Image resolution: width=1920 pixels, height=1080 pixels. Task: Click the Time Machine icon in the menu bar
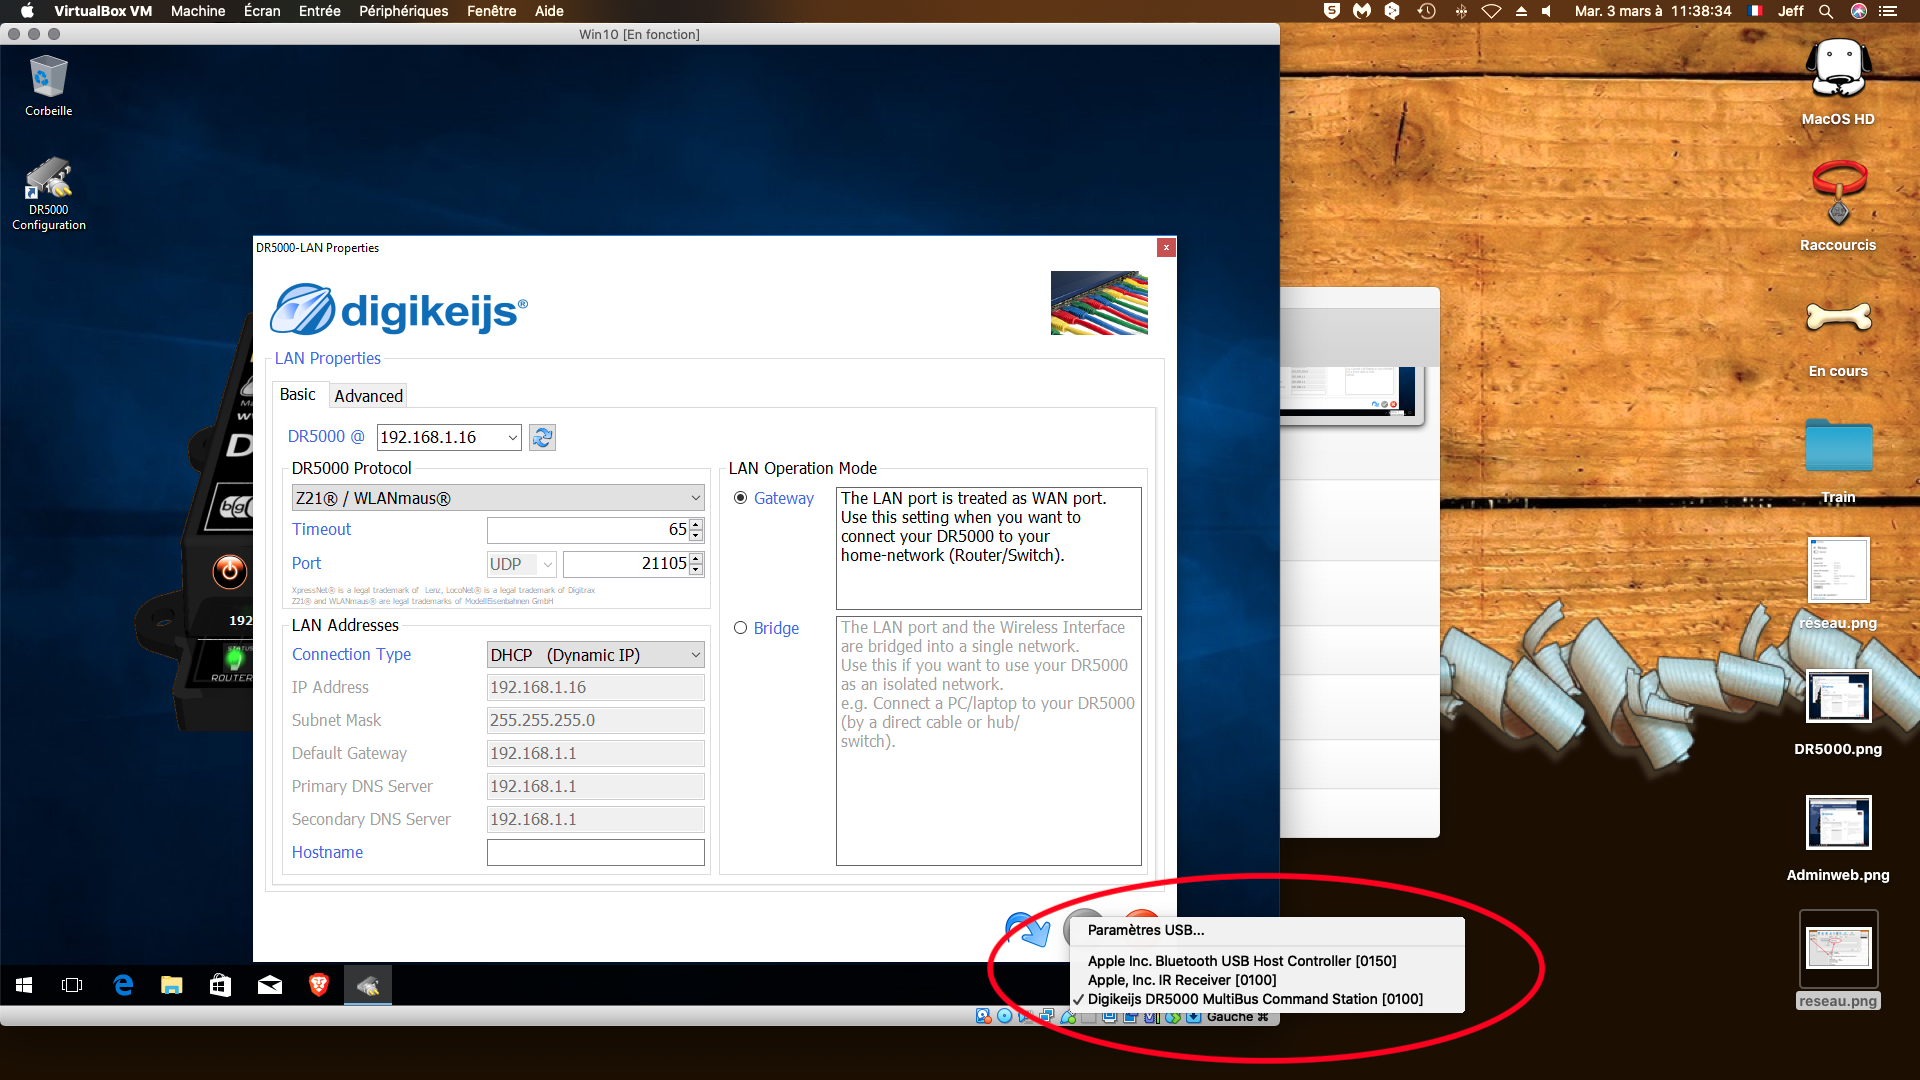point(1426,11)
